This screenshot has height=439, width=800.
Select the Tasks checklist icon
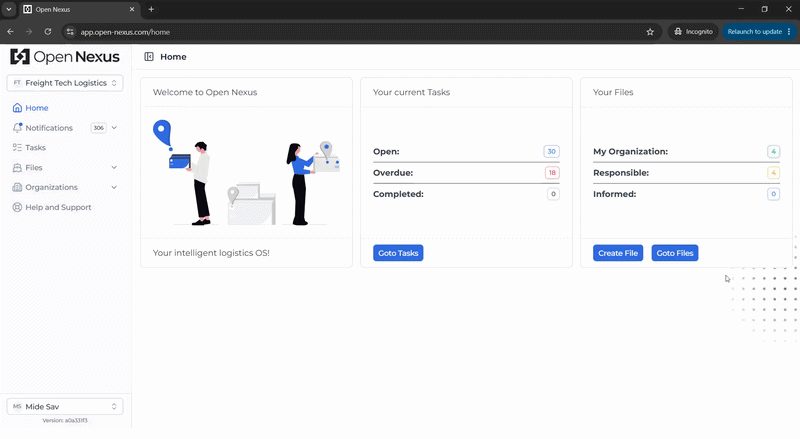pyautogui.click(x=17, y=148)
